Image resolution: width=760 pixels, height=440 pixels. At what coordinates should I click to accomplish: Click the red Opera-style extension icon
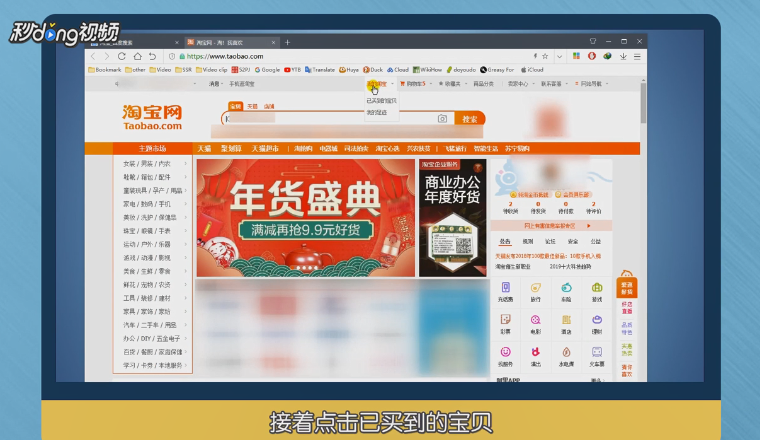[x=591, y=56]
